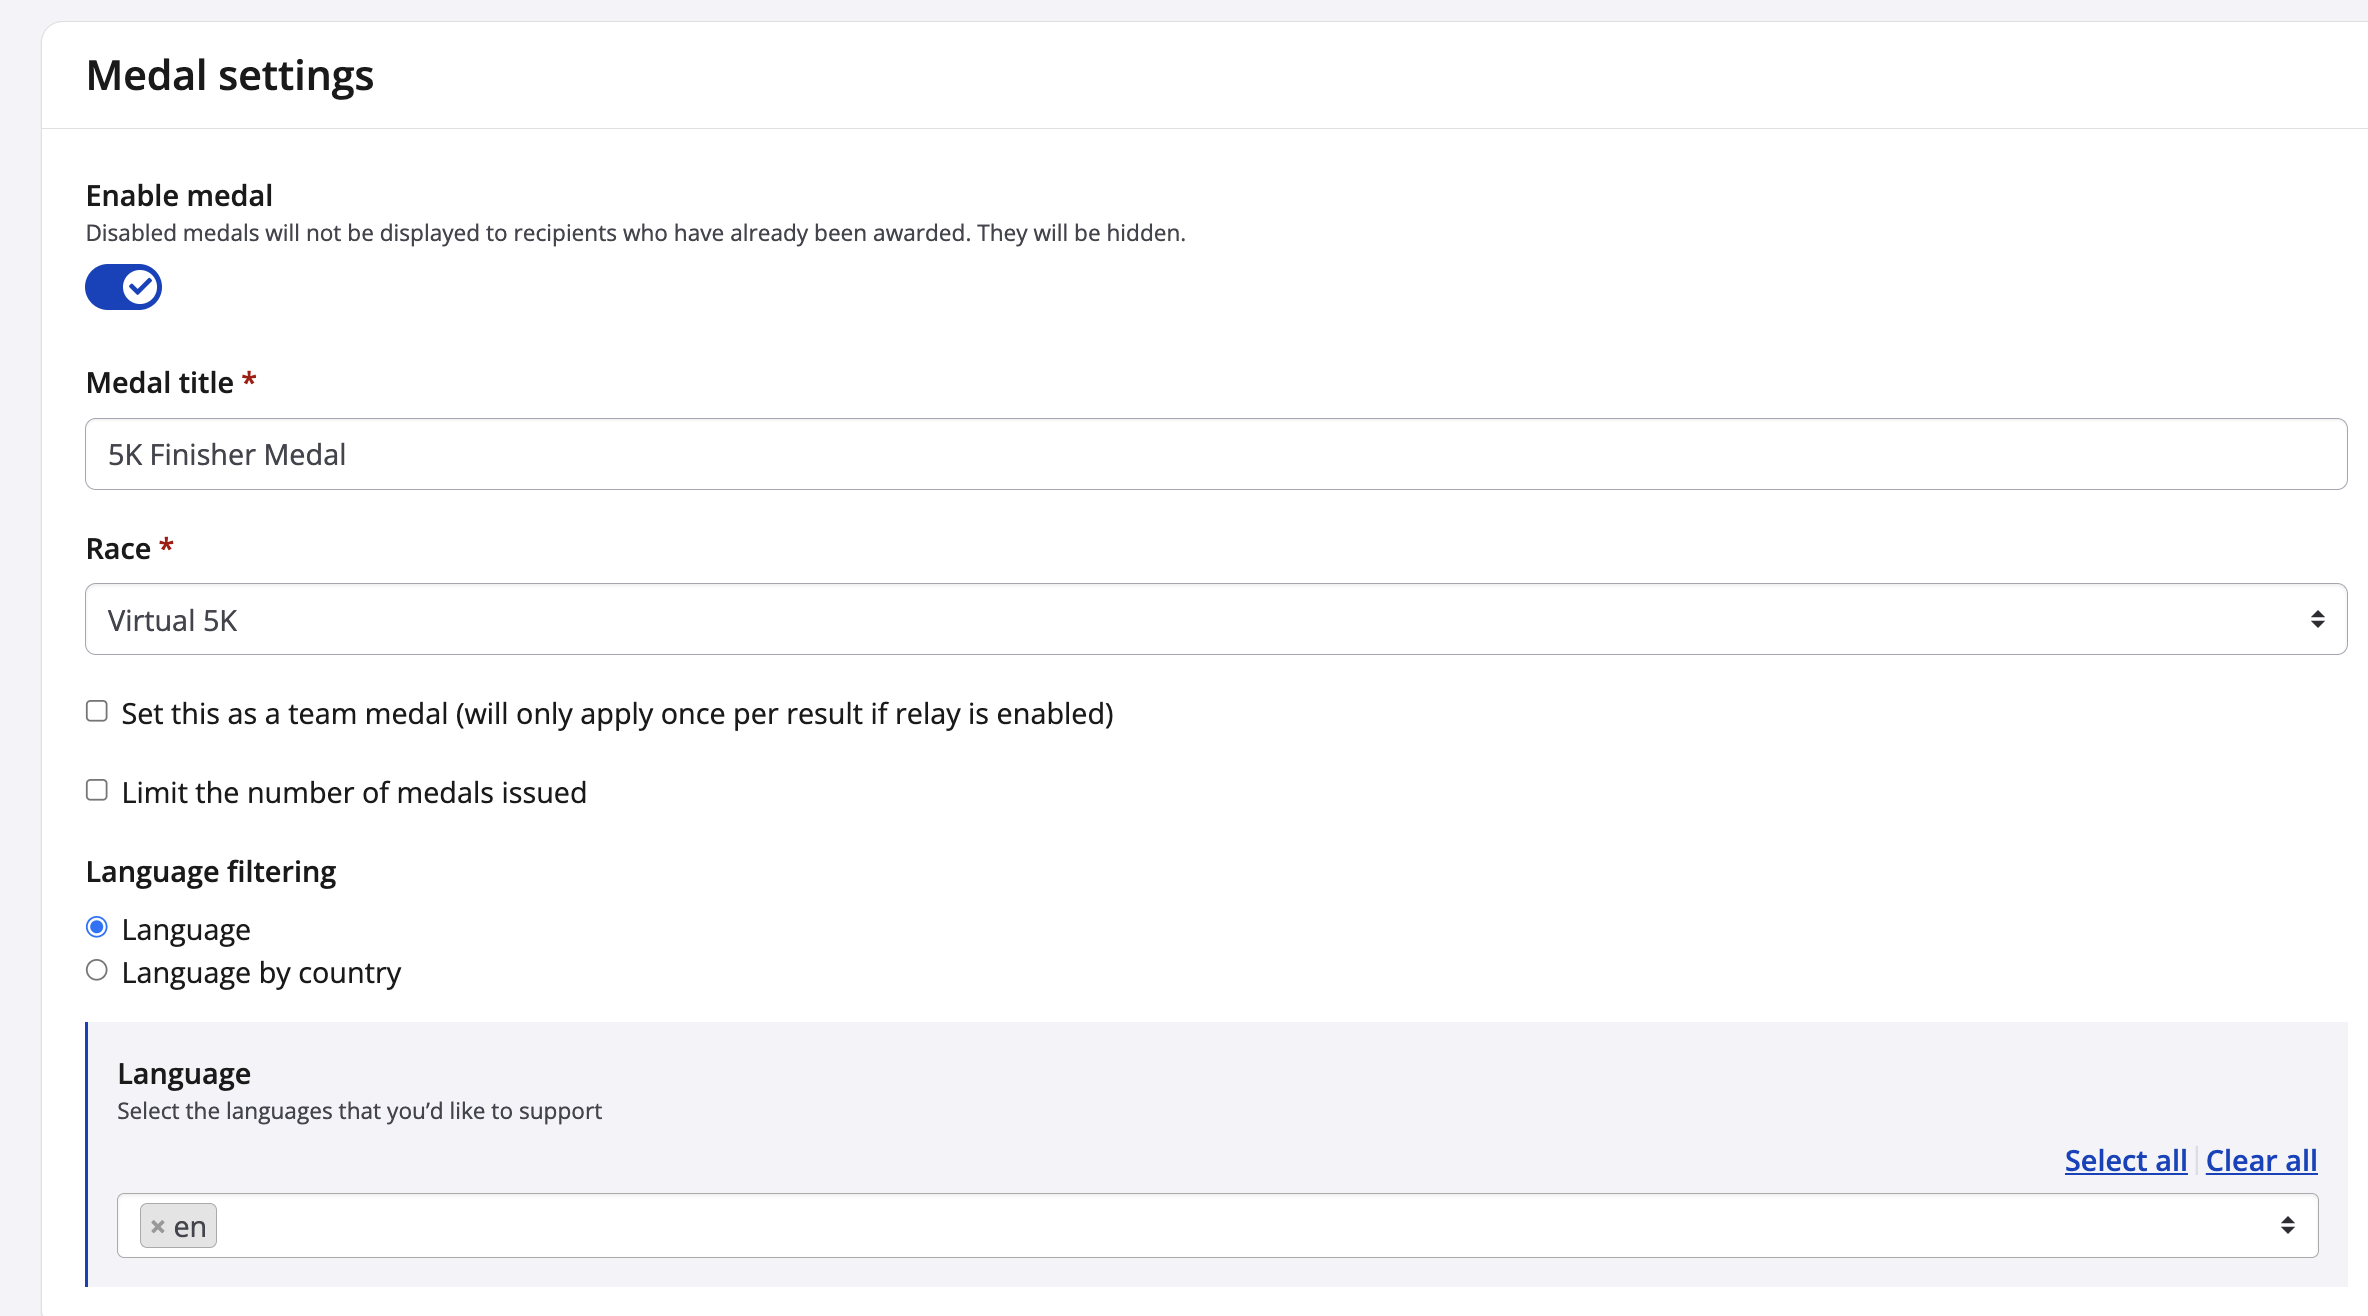Click the Clear all link
This screenshot has height=1316, width=2368.
(x=2260, y=1160)
